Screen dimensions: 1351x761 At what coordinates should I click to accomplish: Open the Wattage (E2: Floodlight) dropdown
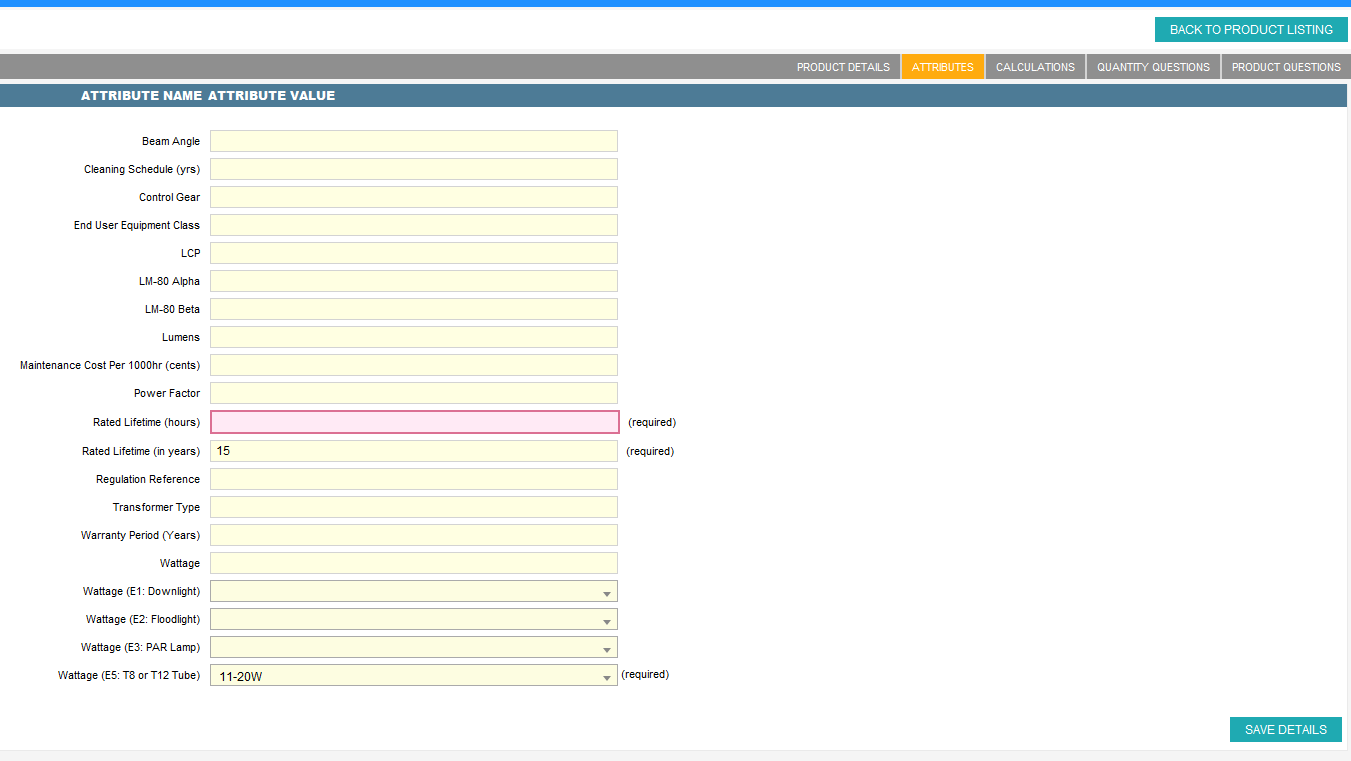click(x=413, y=620)
